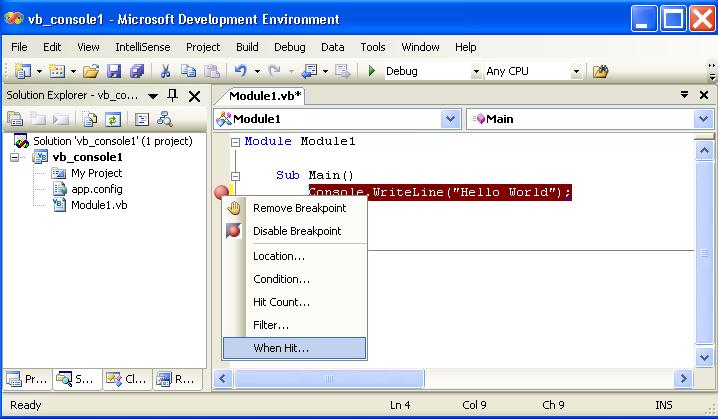Pin the Solution Explorer with pushpin icon
The height and width of the screenshot is (419, 718).
point(173,95)
